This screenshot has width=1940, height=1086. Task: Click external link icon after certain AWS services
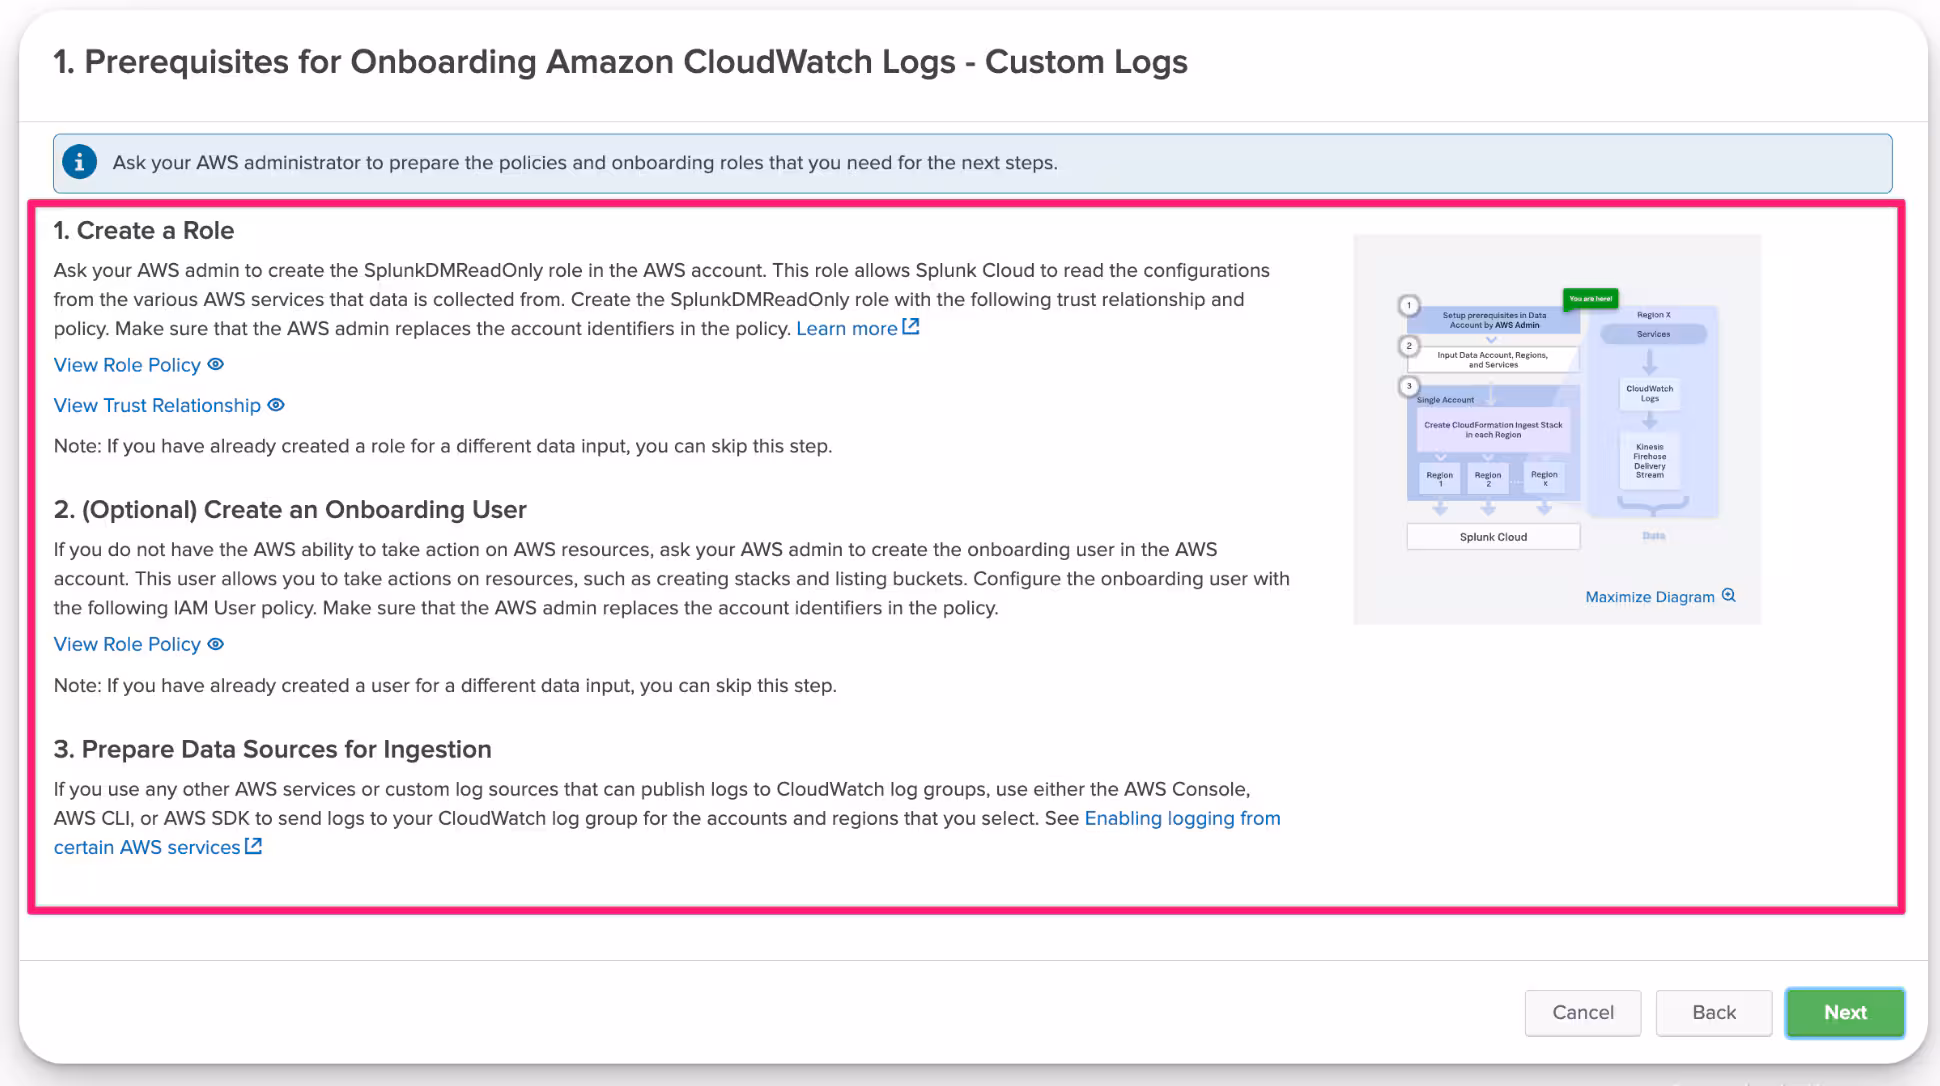254,847
